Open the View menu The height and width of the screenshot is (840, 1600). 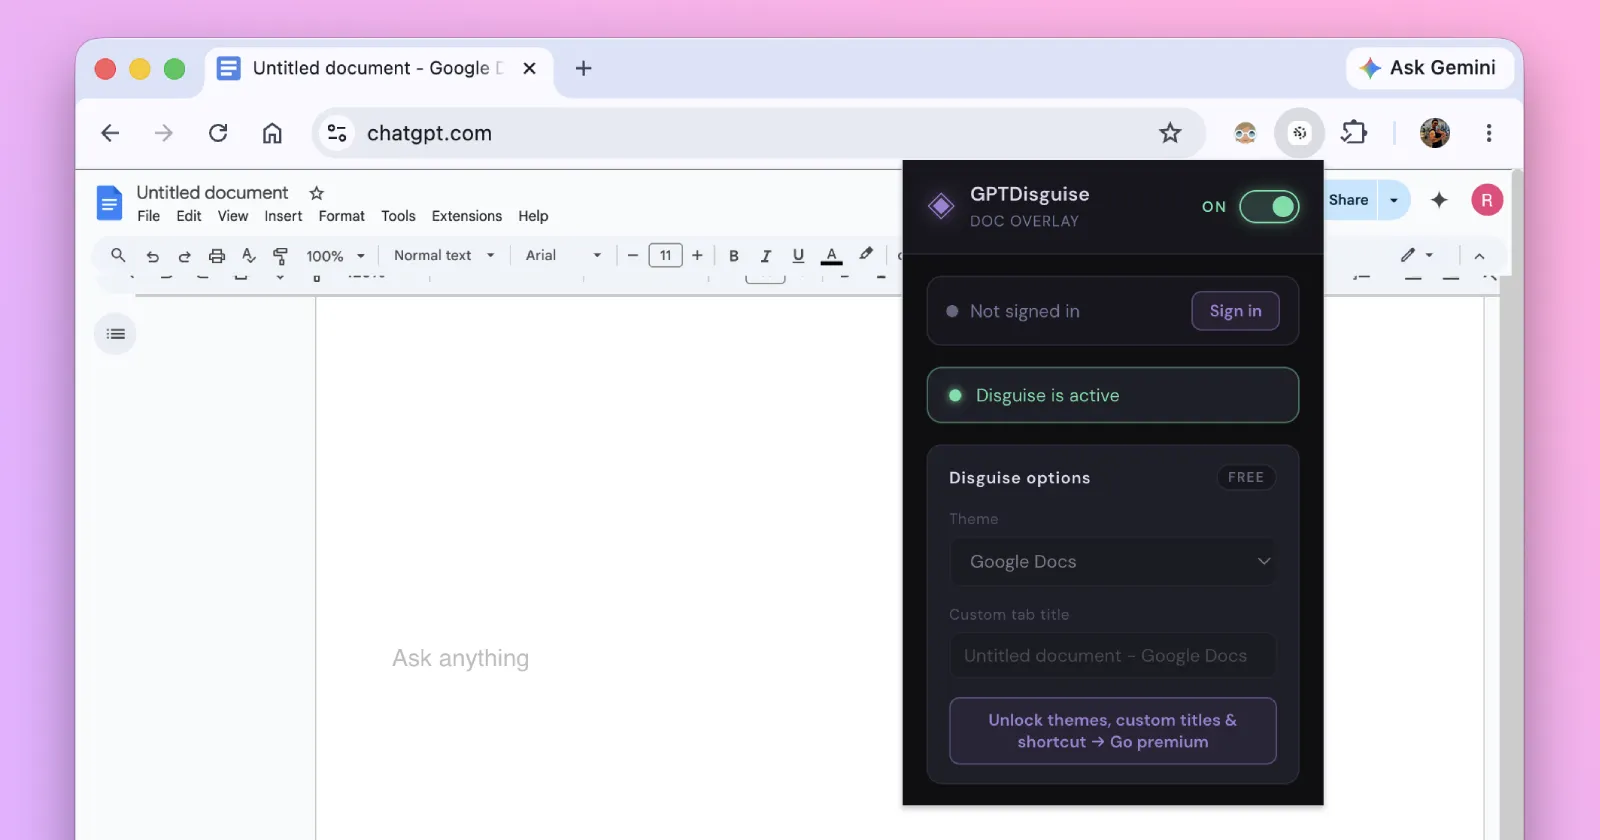click(x=233, y=216)
